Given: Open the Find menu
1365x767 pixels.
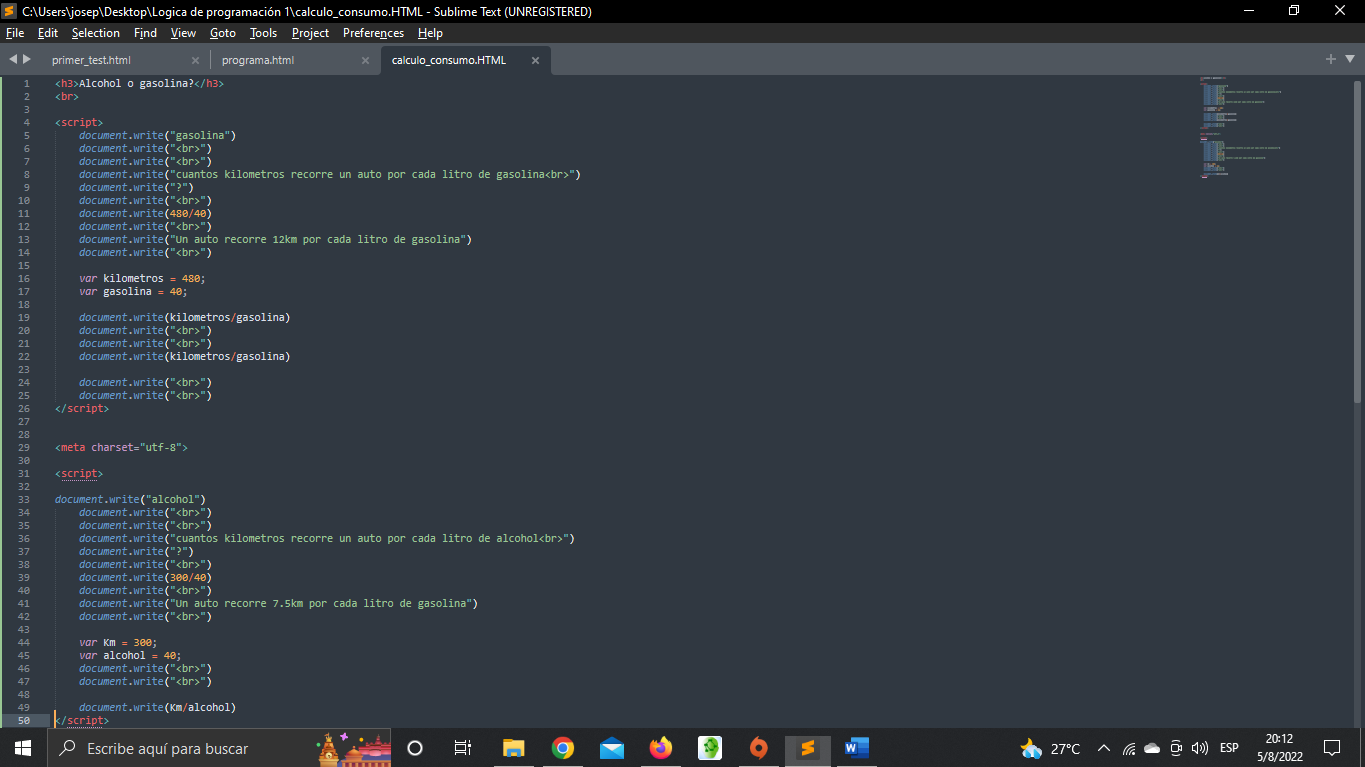Looking at the screenshot, I should (146, 33).
